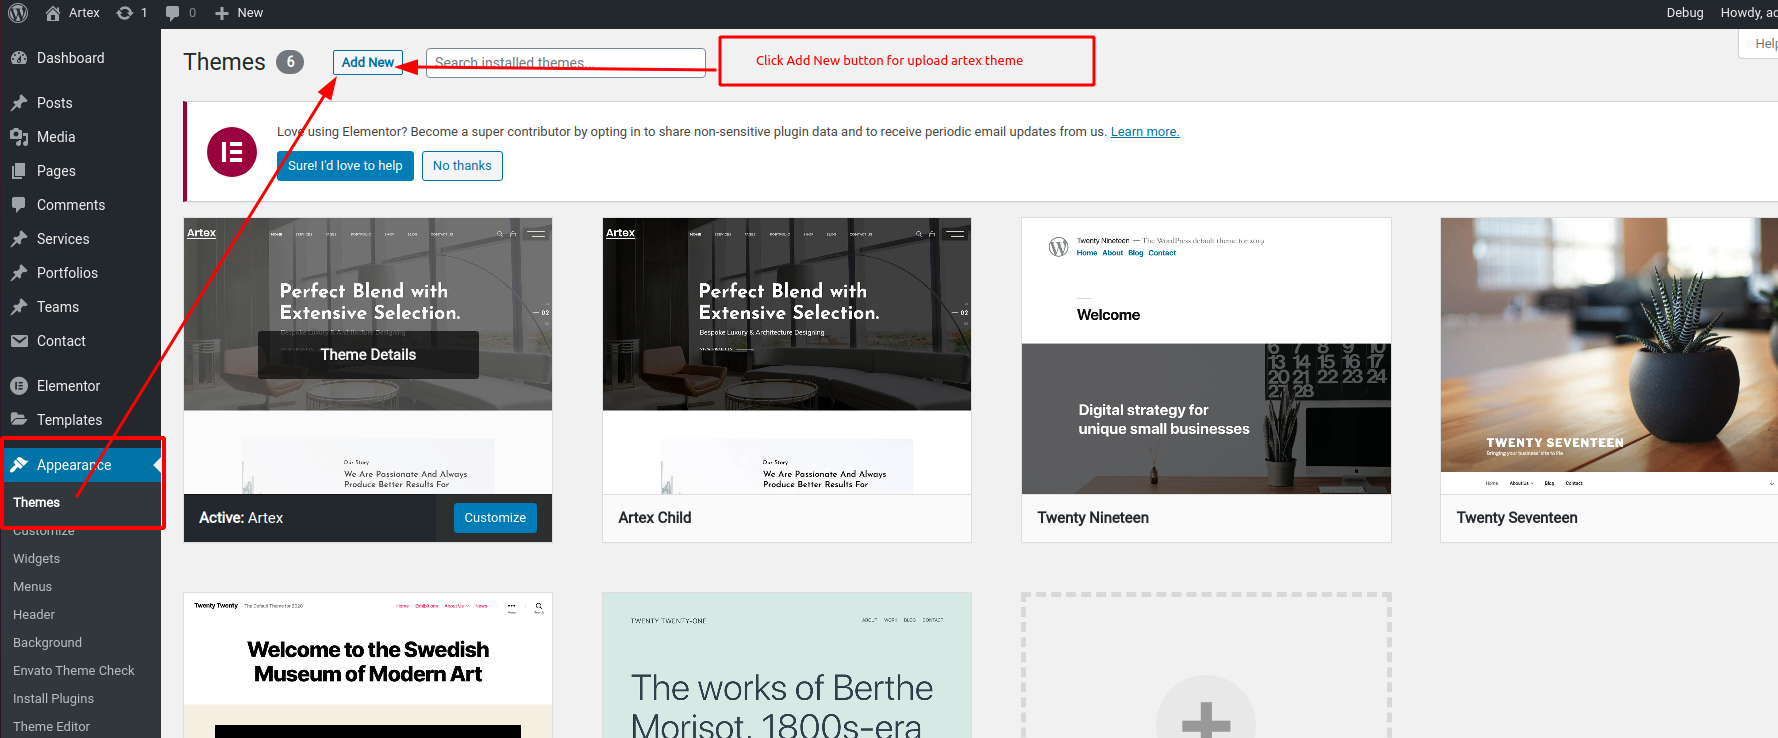The image size is (1778, 738).
Task: Click the Pages icon in sidebar
Action: pos(19,171)
